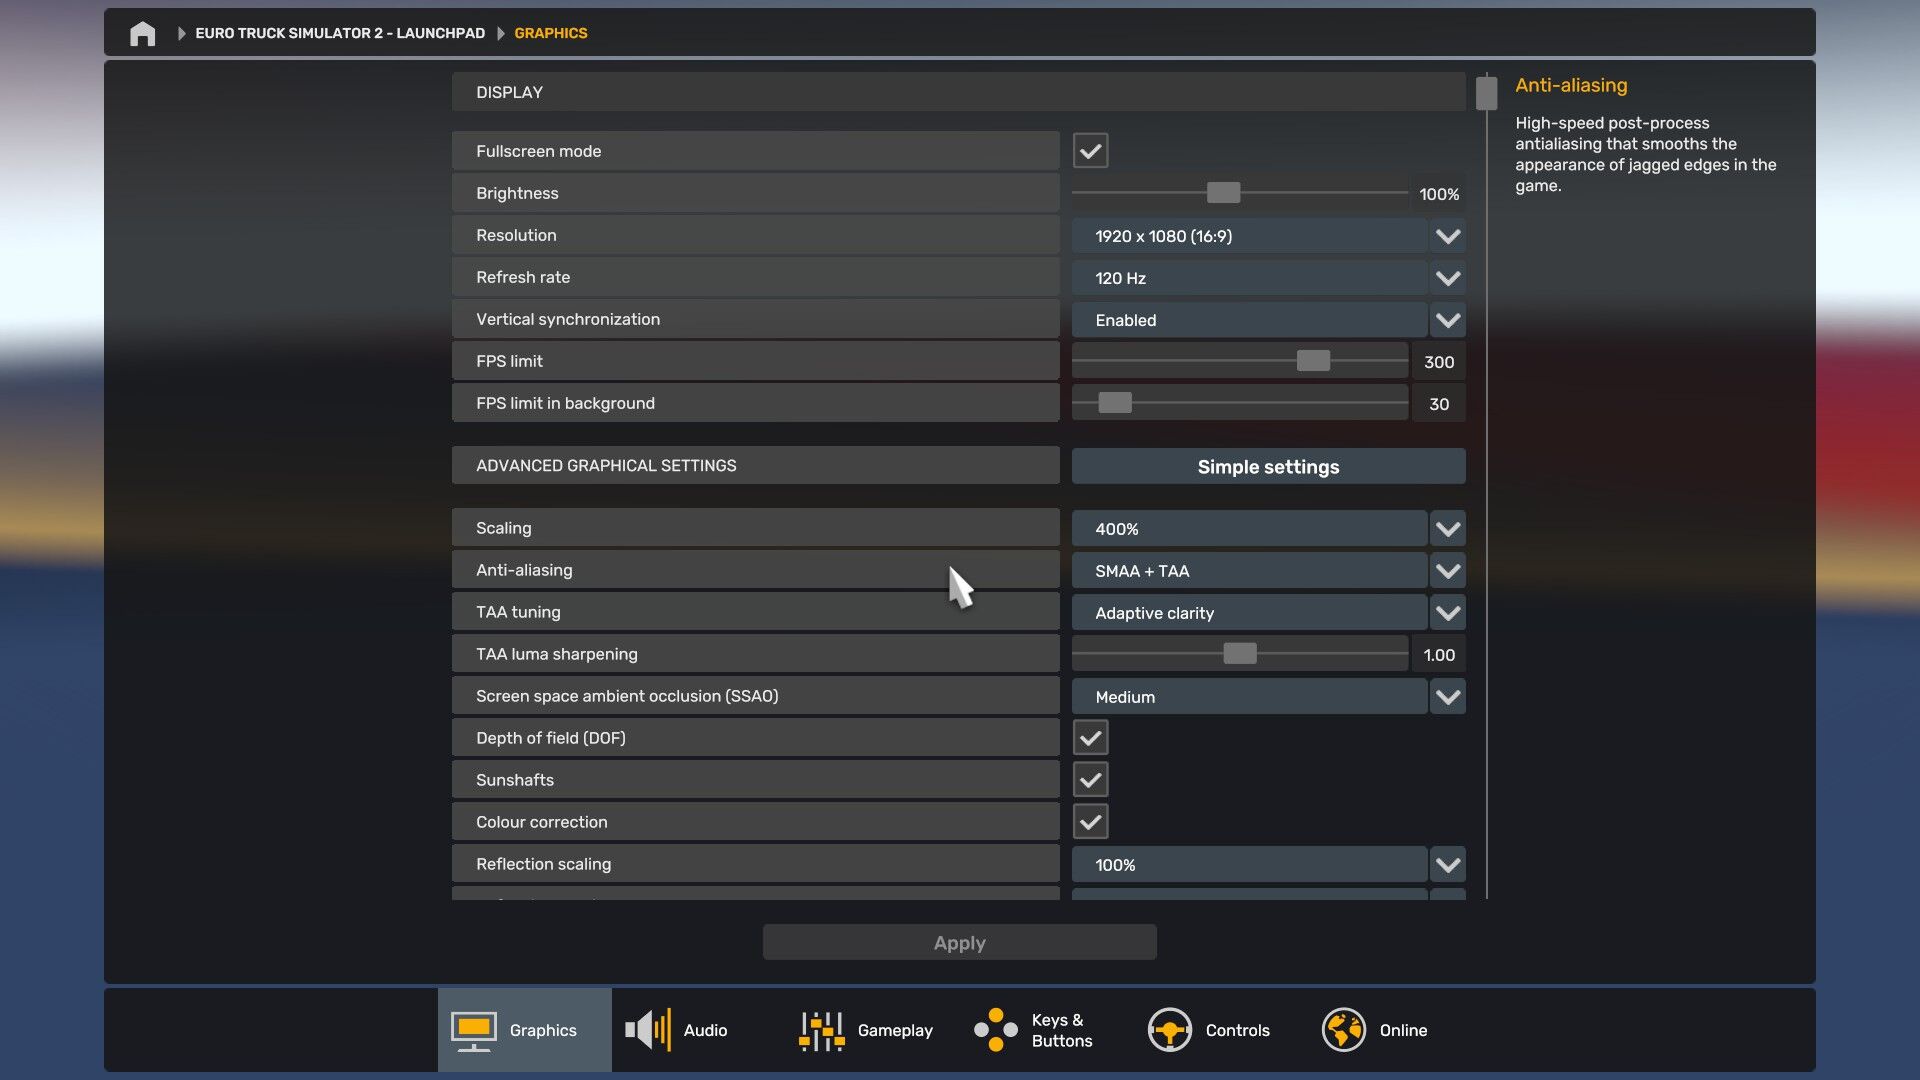Select the 1920 x 1080 resolution combo box
The height and width of the screenshot is (1080, 1920).
[x=1249, y=236]
